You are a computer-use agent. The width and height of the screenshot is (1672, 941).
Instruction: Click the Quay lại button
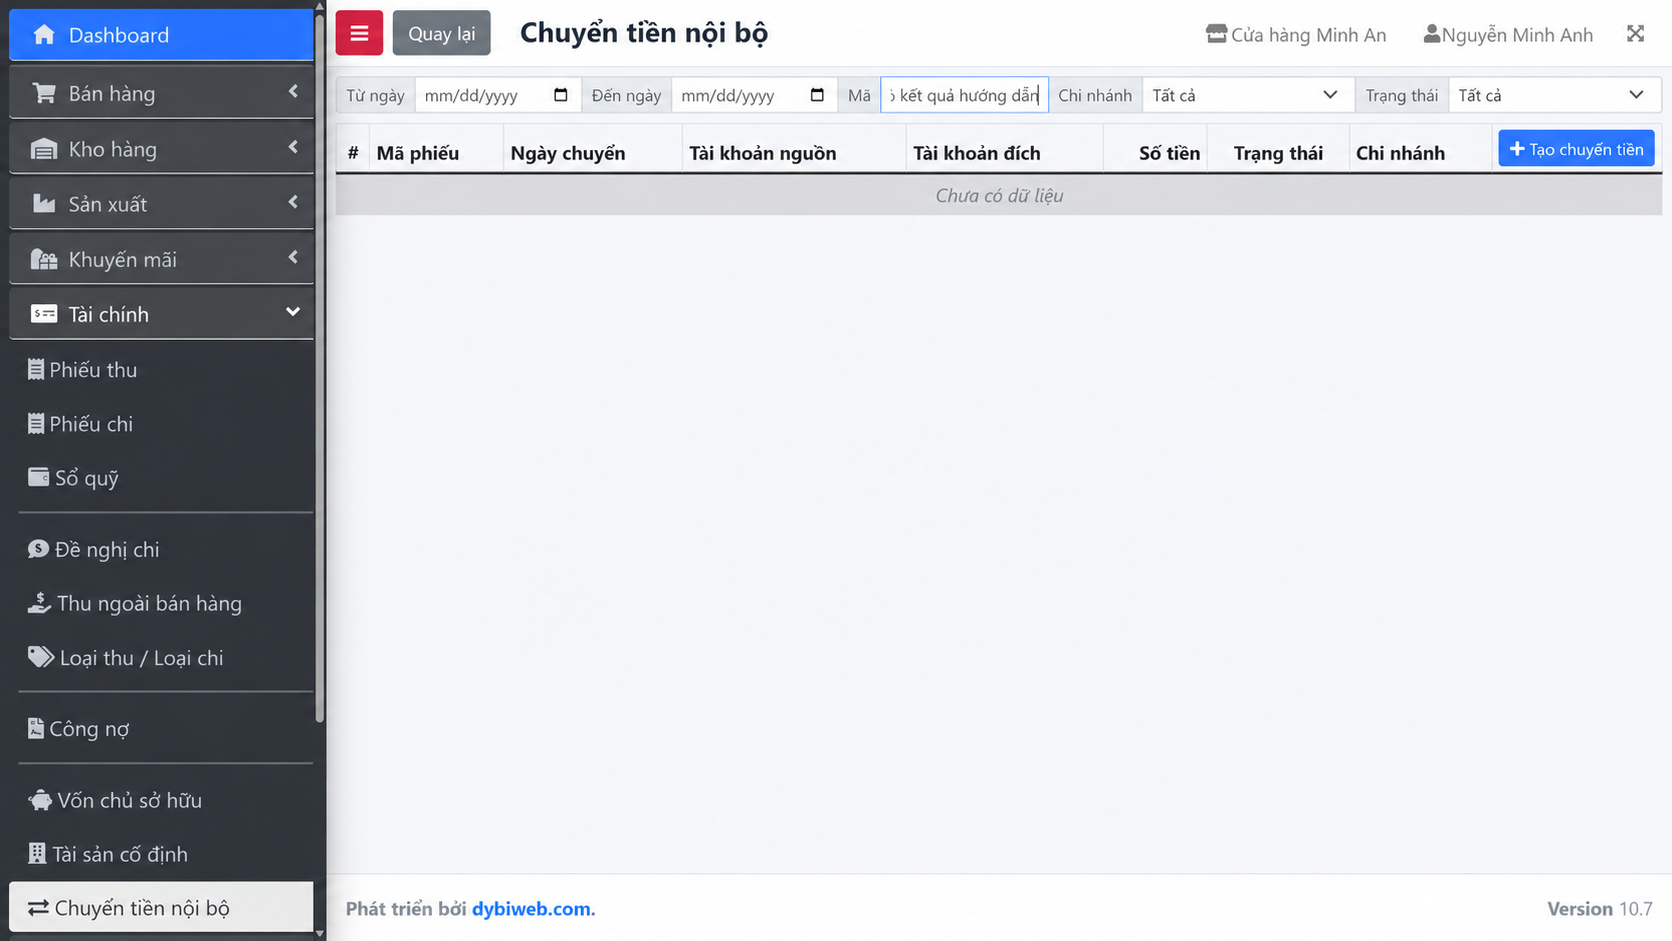click(441, 33)
